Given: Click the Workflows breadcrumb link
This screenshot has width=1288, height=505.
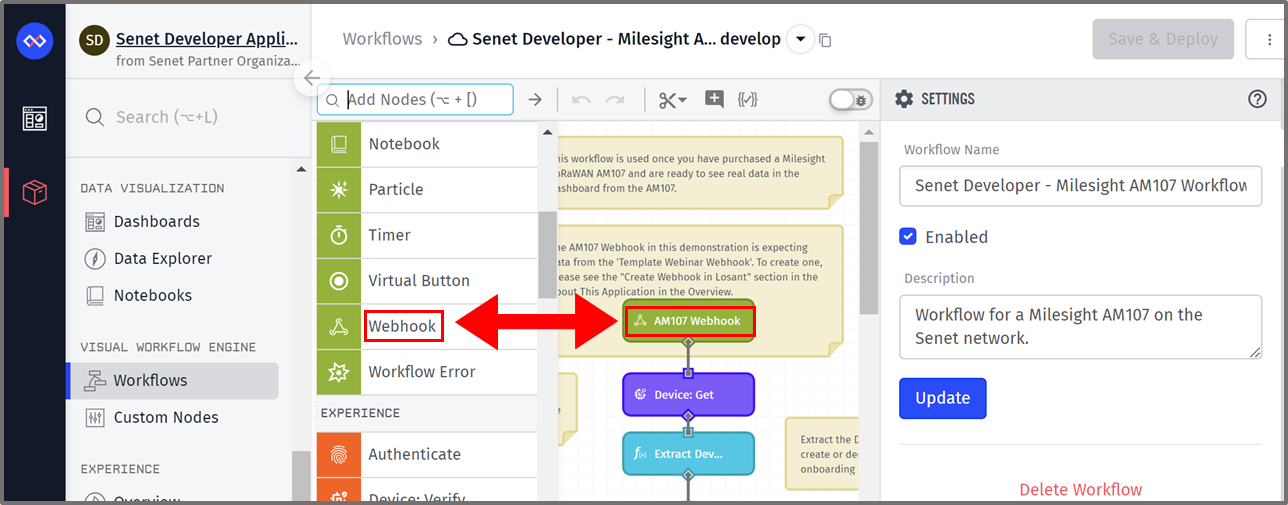Looking at the screenshot, I should (x=382, y=40).
